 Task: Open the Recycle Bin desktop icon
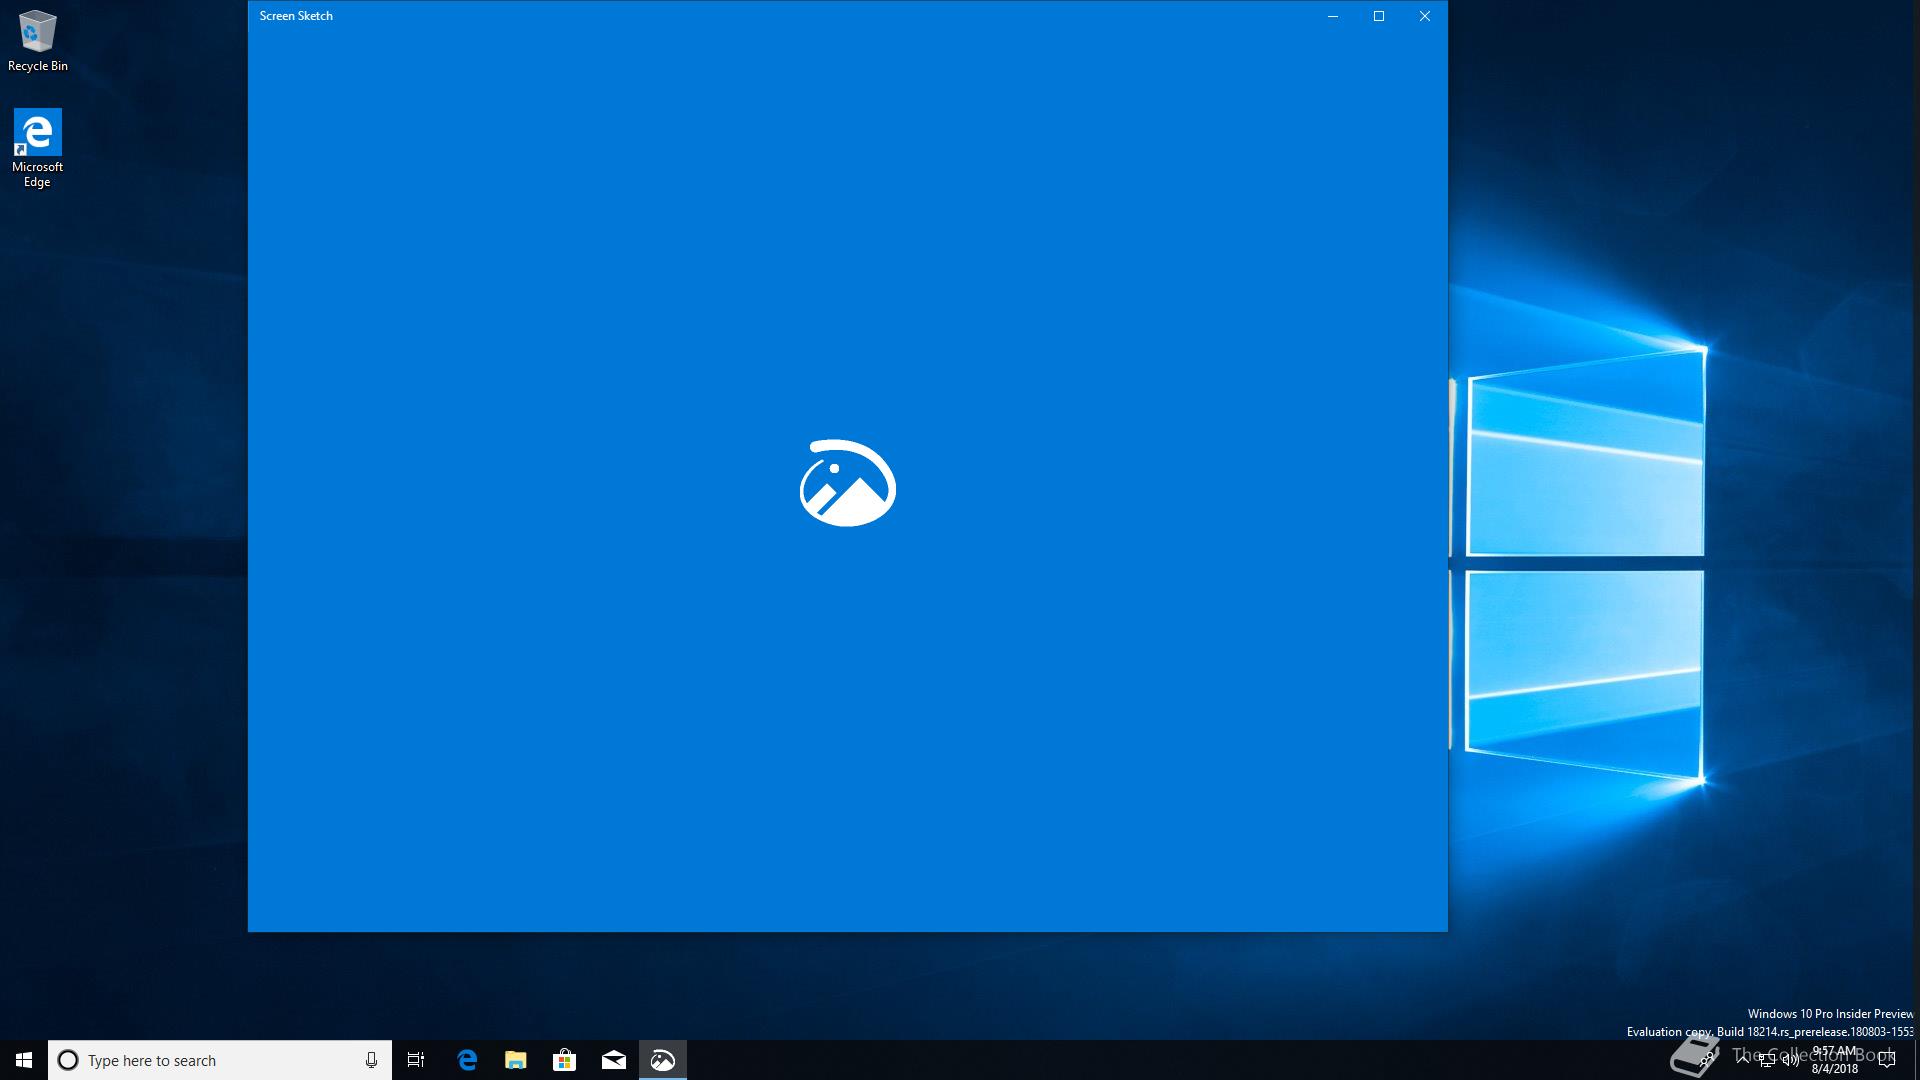coord(38,41)
